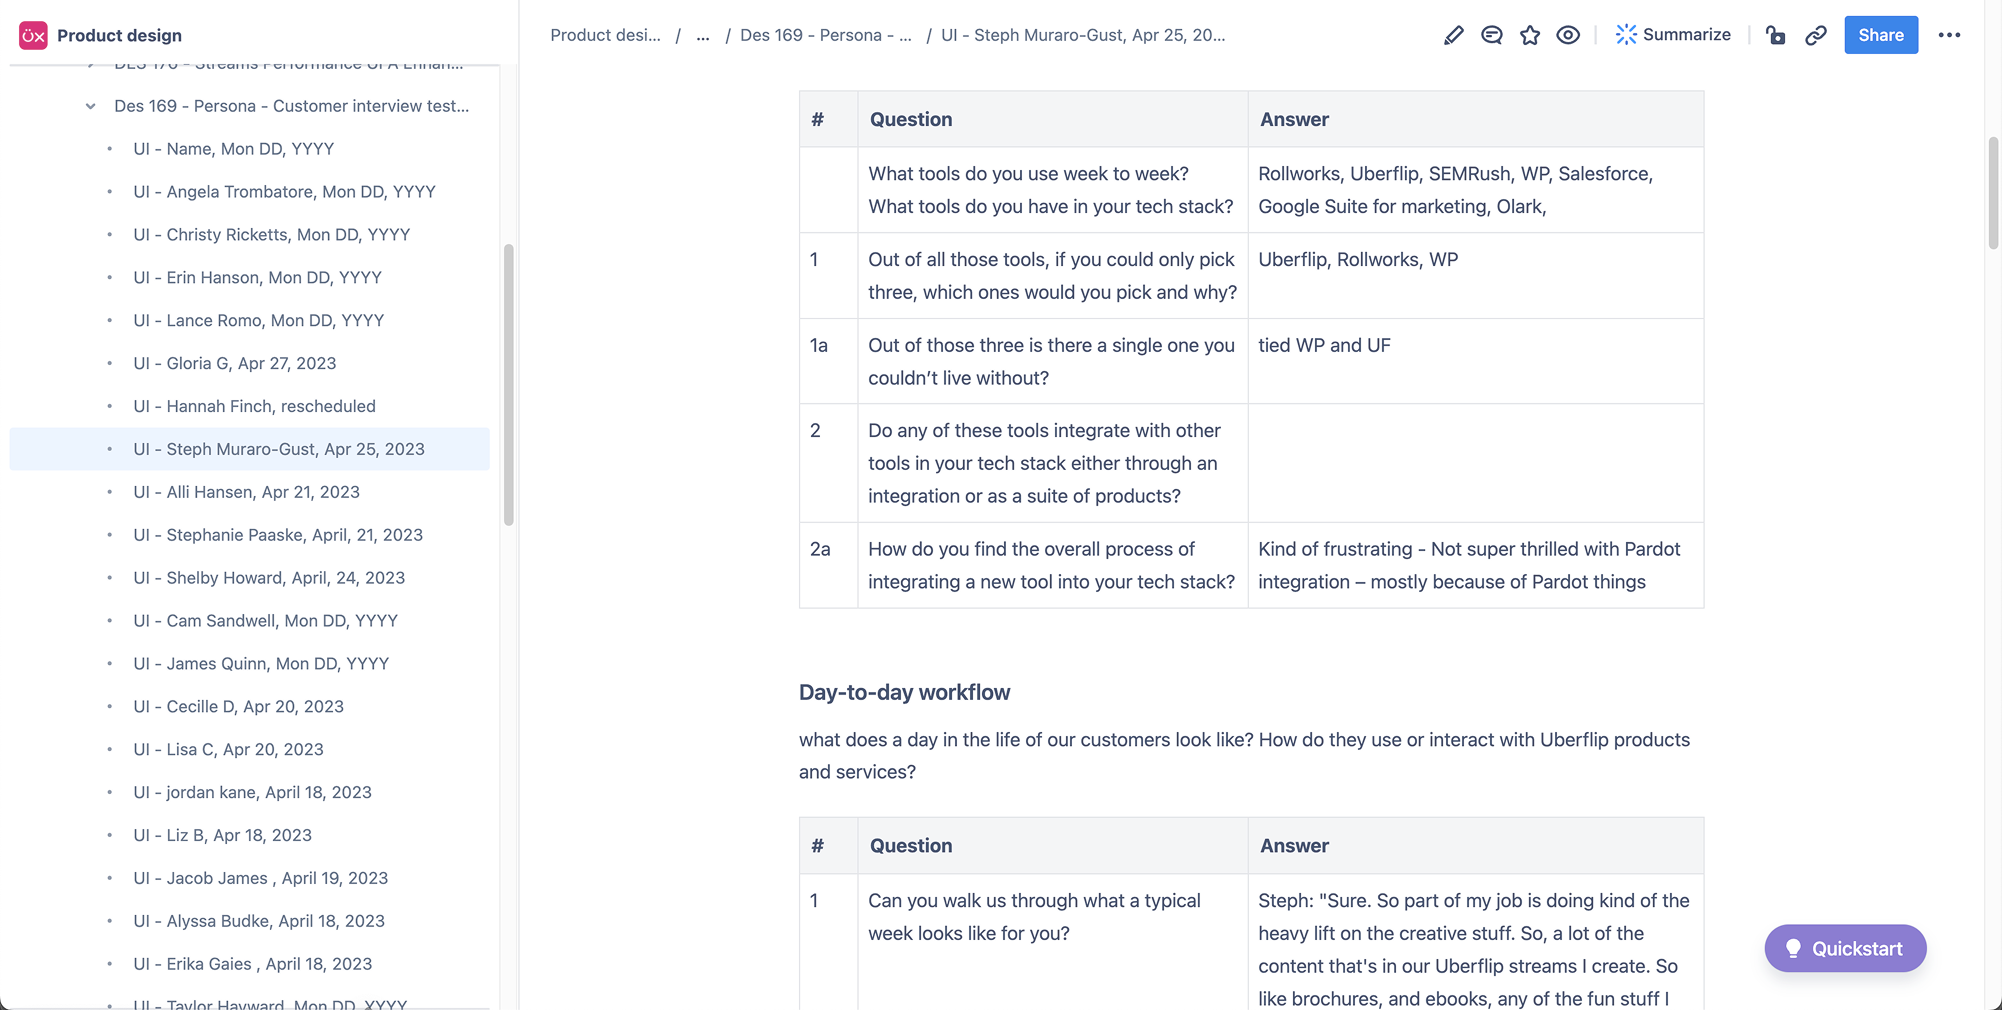Open inline comments with the speech bubble icon
Viewport: 2002px width, 1010px height.
(x=1491, y=34)
